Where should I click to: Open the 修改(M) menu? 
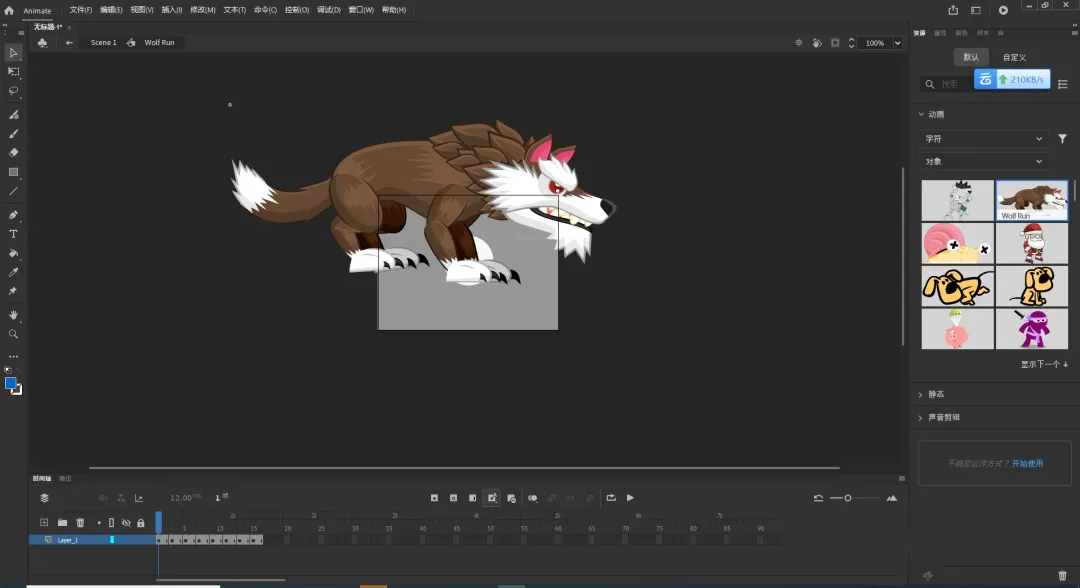point(203,10)
